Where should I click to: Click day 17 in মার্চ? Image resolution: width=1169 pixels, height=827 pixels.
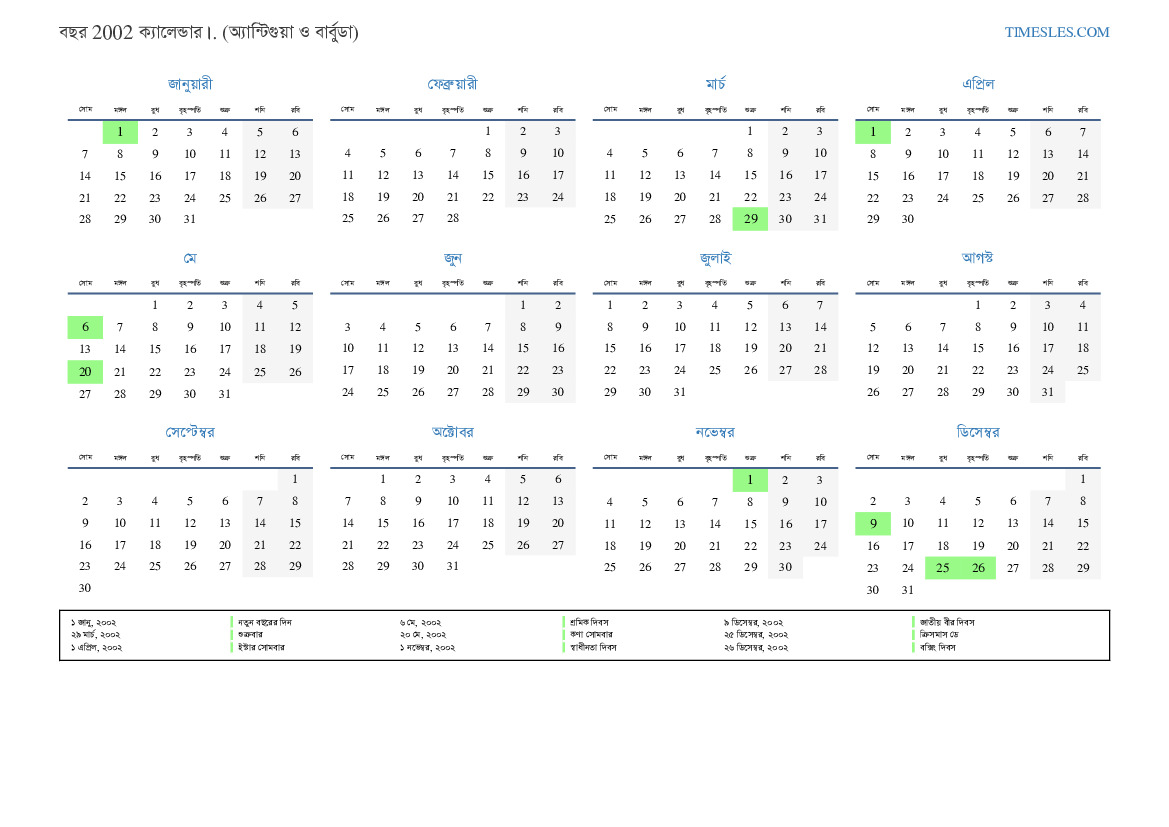[820, 175]
